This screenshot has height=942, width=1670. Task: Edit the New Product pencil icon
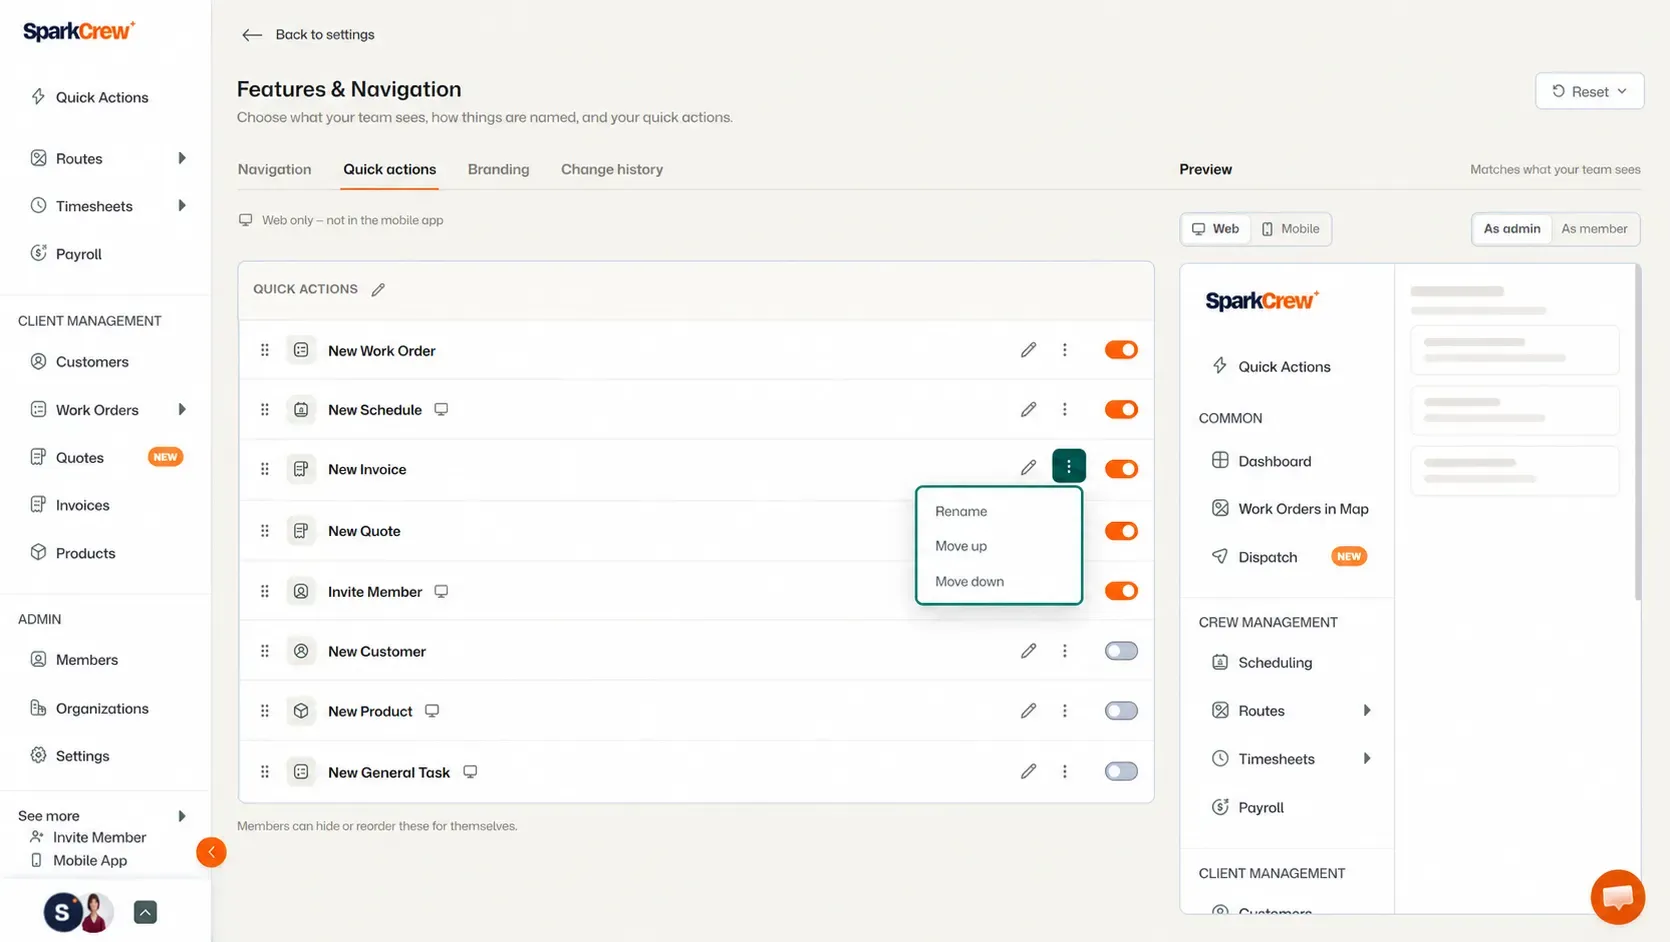pyautogui.click(x=1028, y=711)
